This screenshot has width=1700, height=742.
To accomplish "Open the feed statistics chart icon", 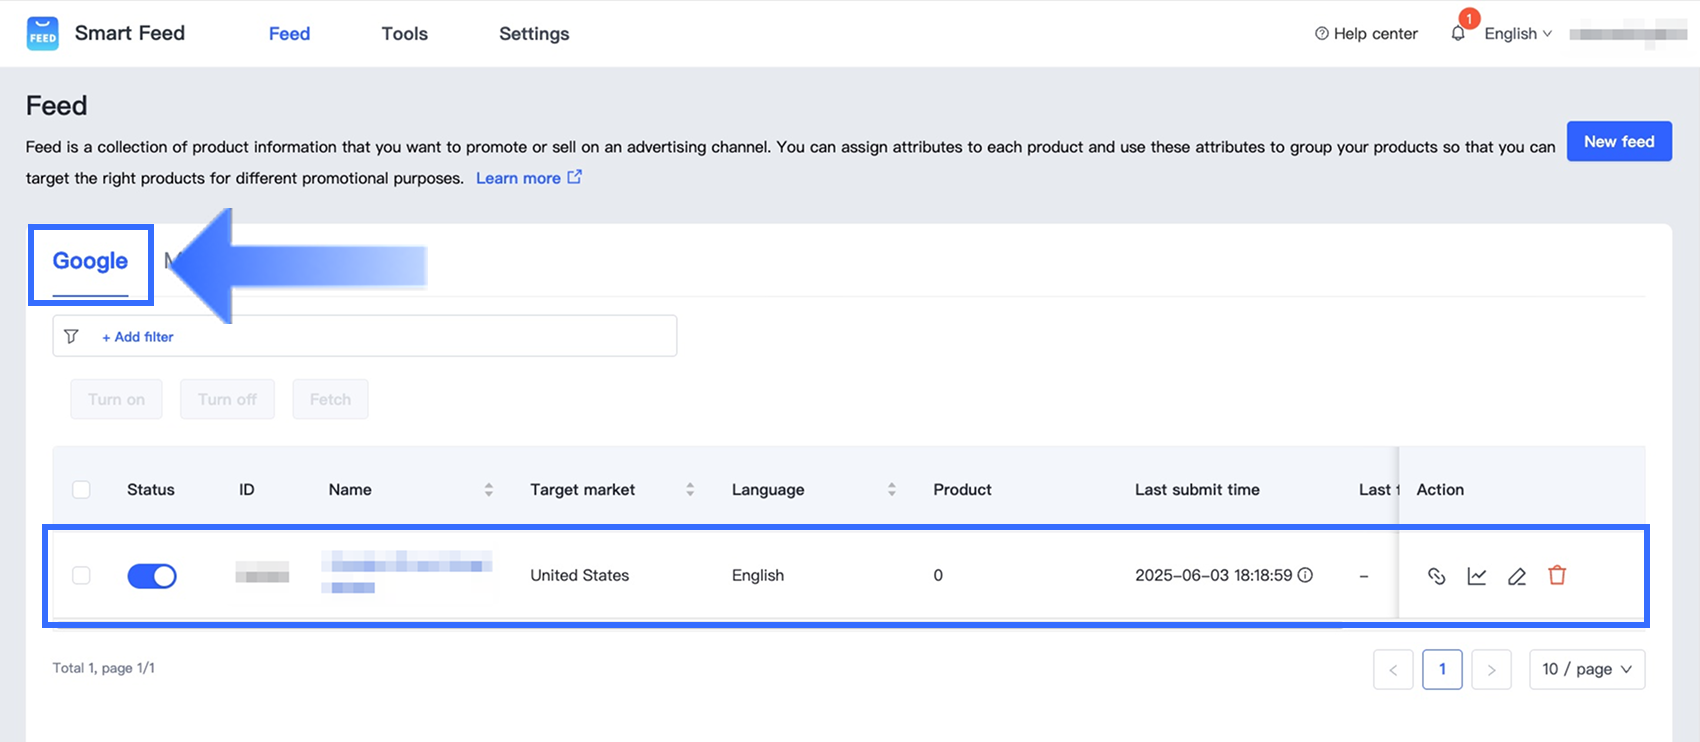I will 1476,576.
